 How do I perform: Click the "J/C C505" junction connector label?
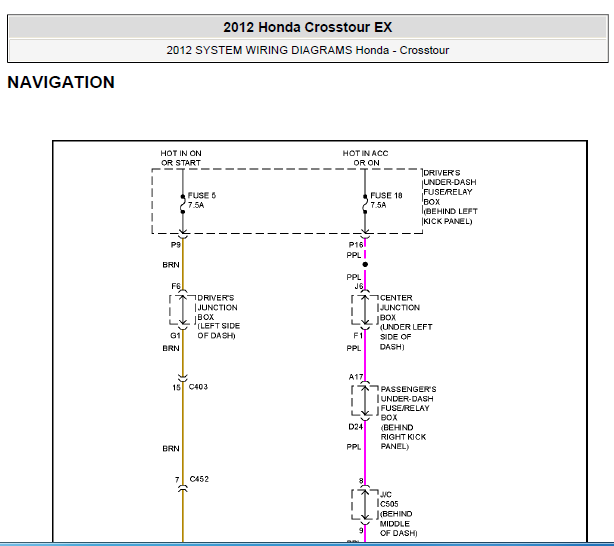[x=389, y=499]
